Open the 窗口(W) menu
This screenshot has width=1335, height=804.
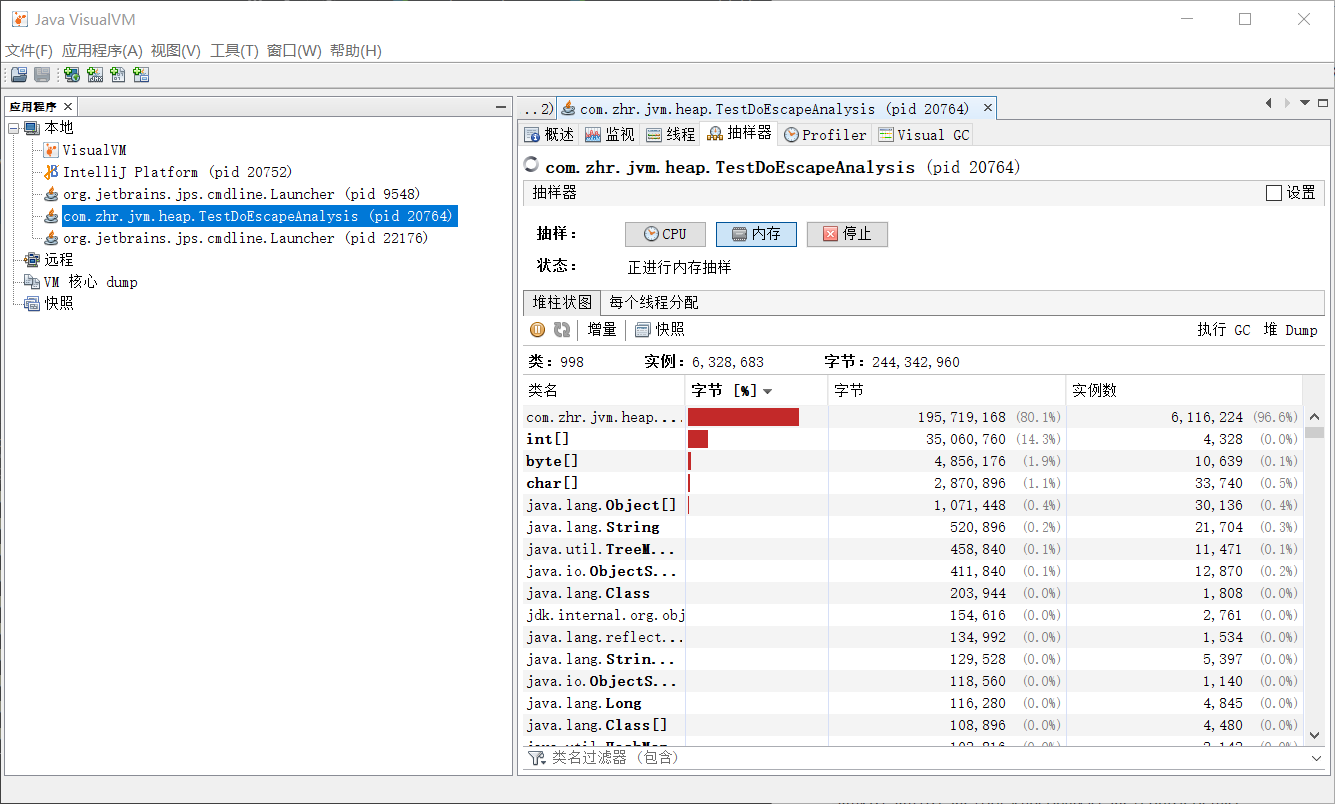[x=294, y=51]
